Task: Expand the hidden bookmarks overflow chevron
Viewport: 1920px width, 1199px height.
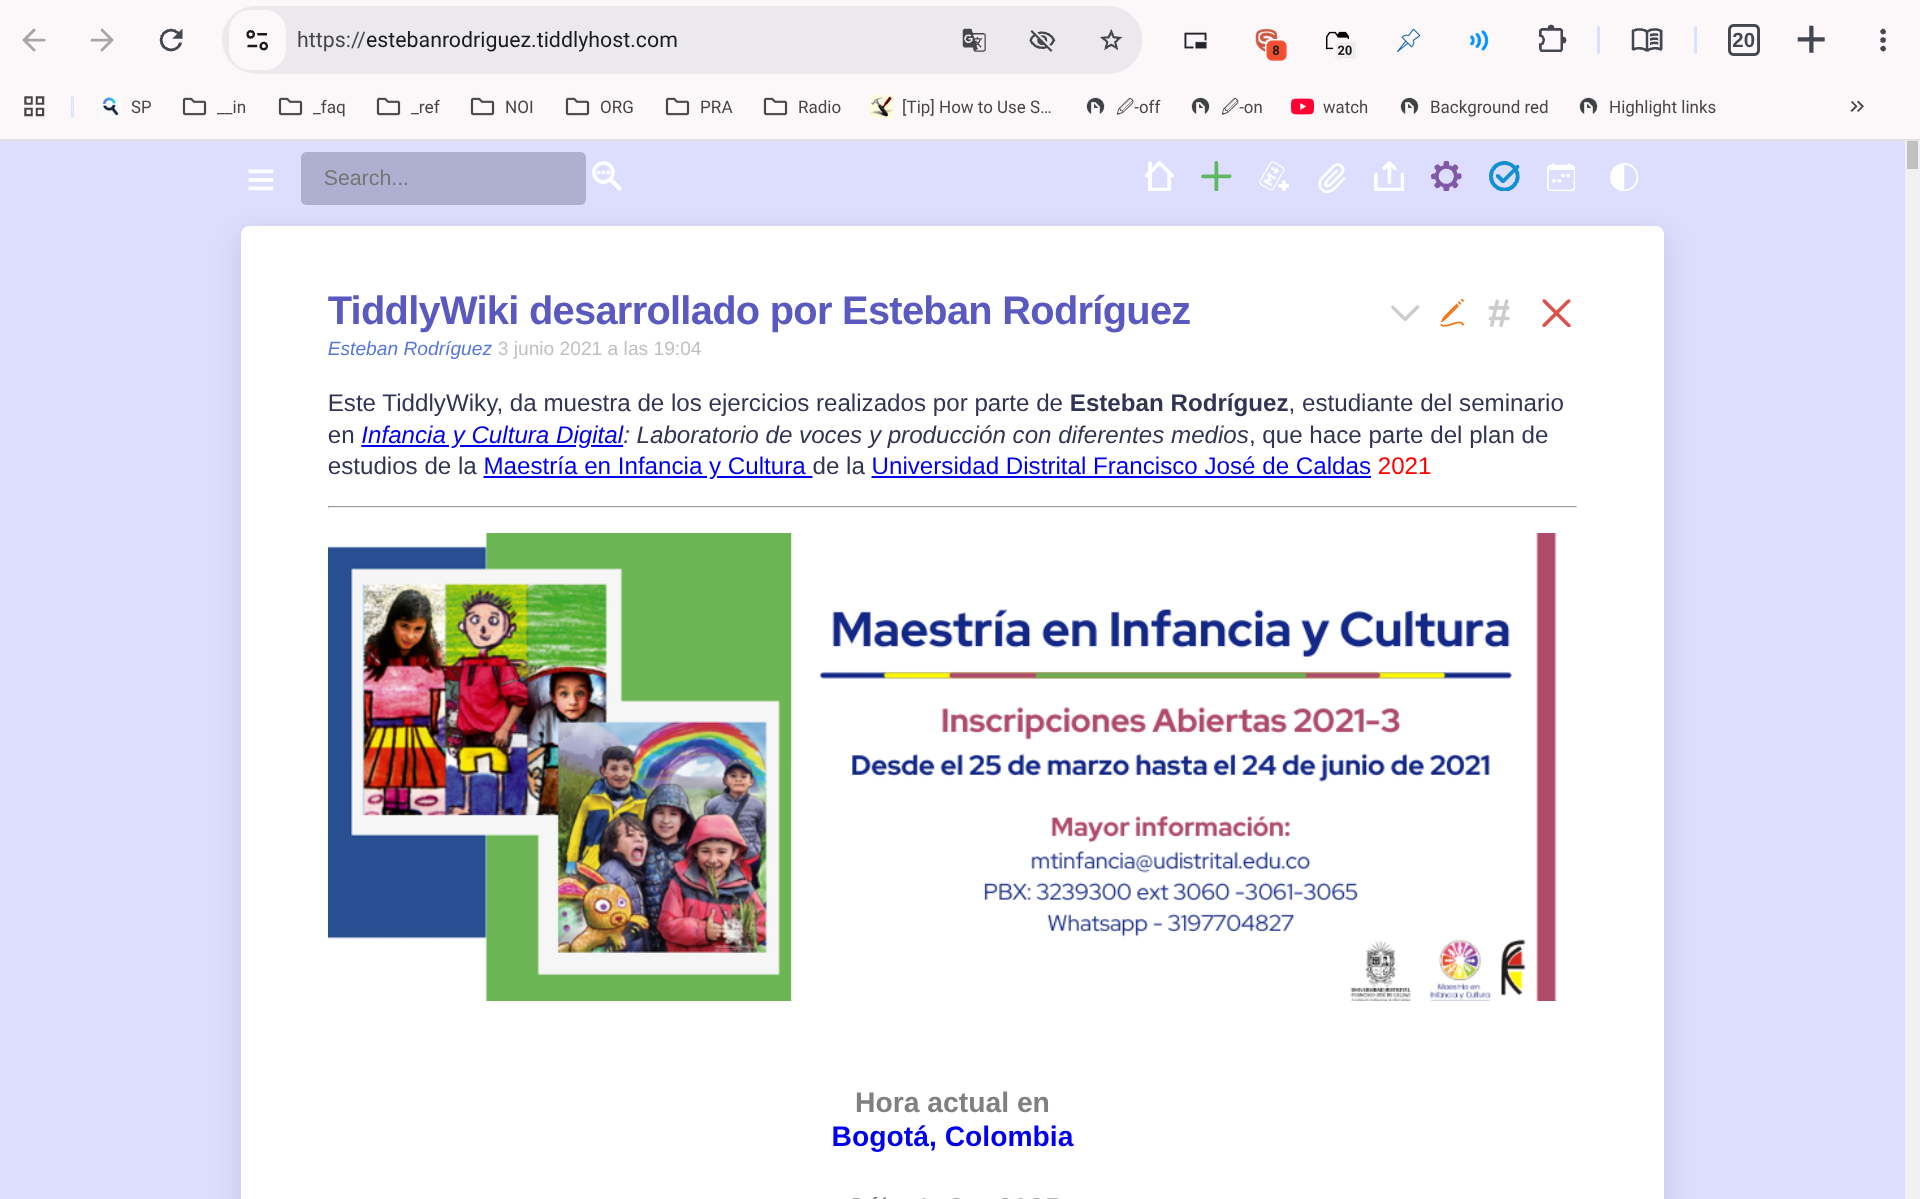Action: pos(1857,106)
